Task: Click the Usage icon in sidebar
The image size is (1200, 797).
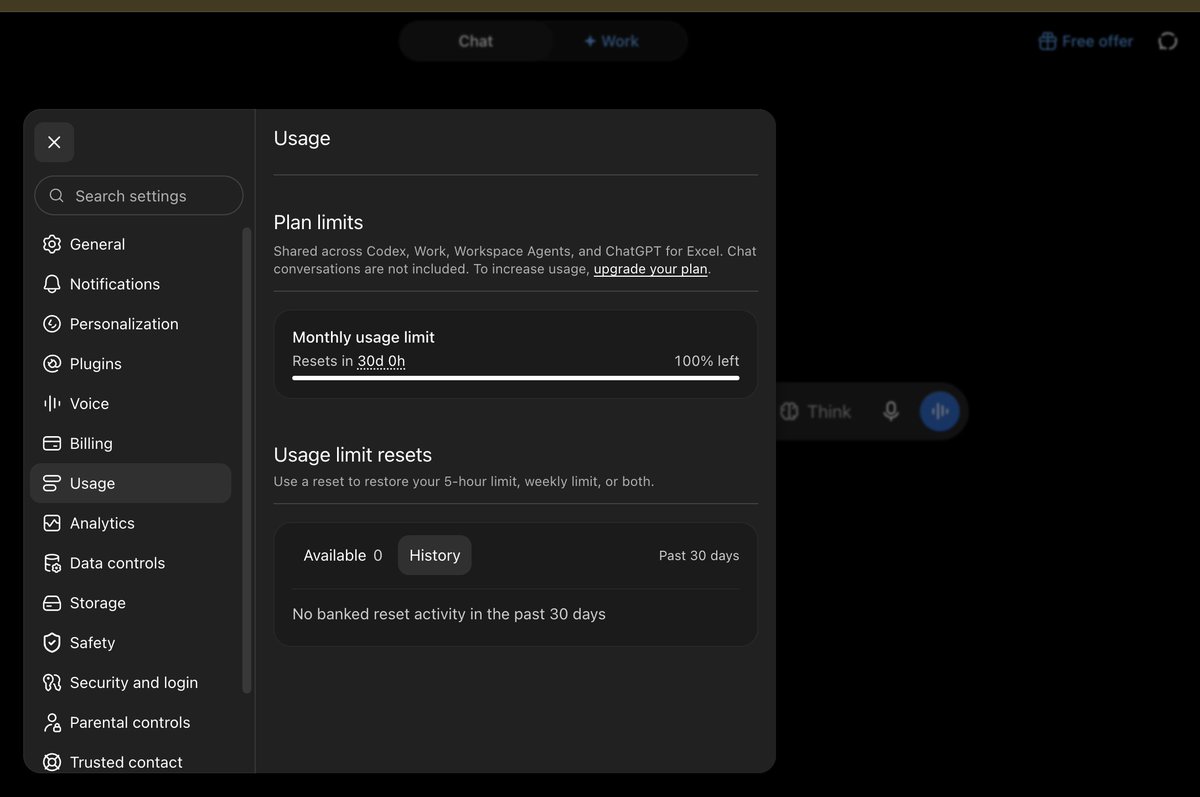Action: coord(52,483)
